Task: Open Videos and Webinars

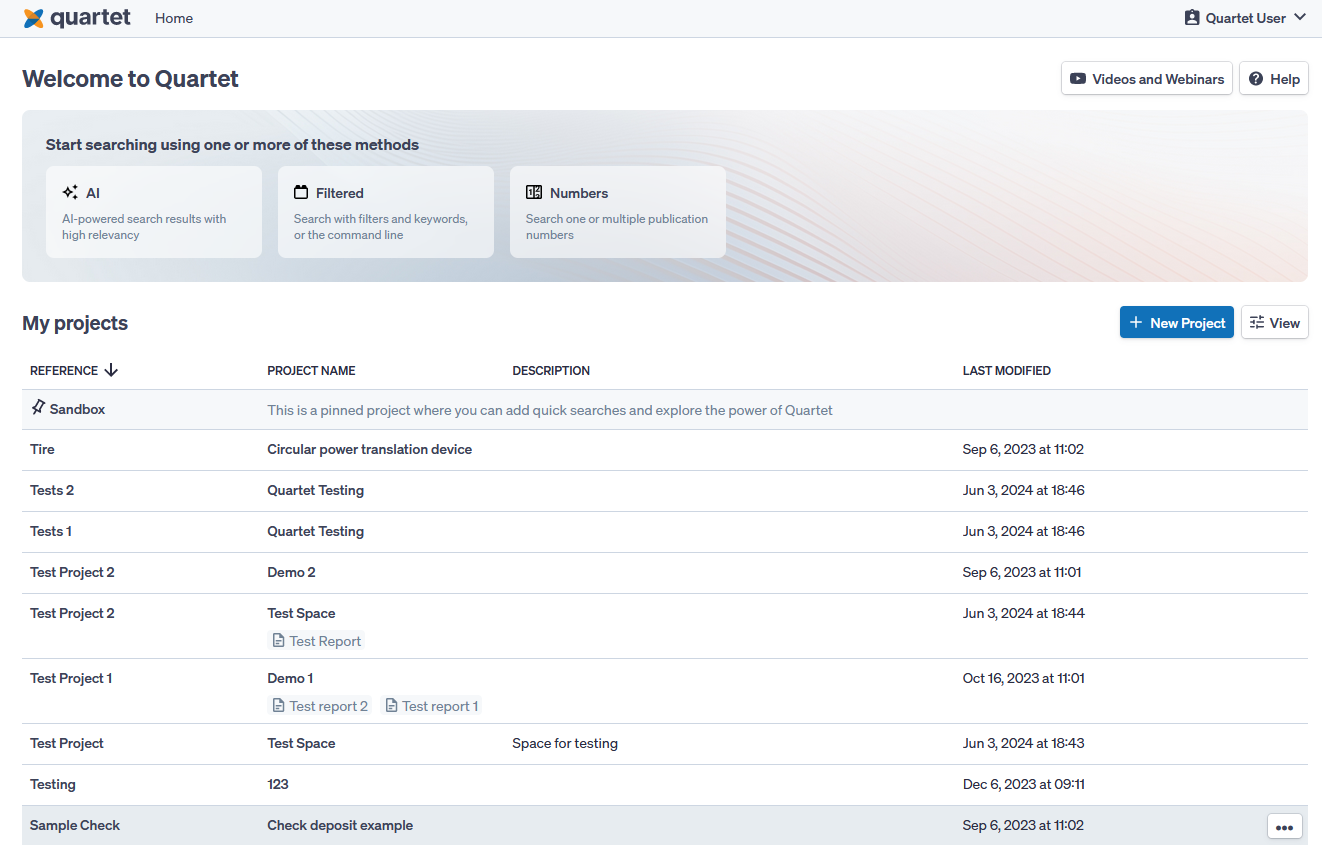Action: tap(1146, 79)
